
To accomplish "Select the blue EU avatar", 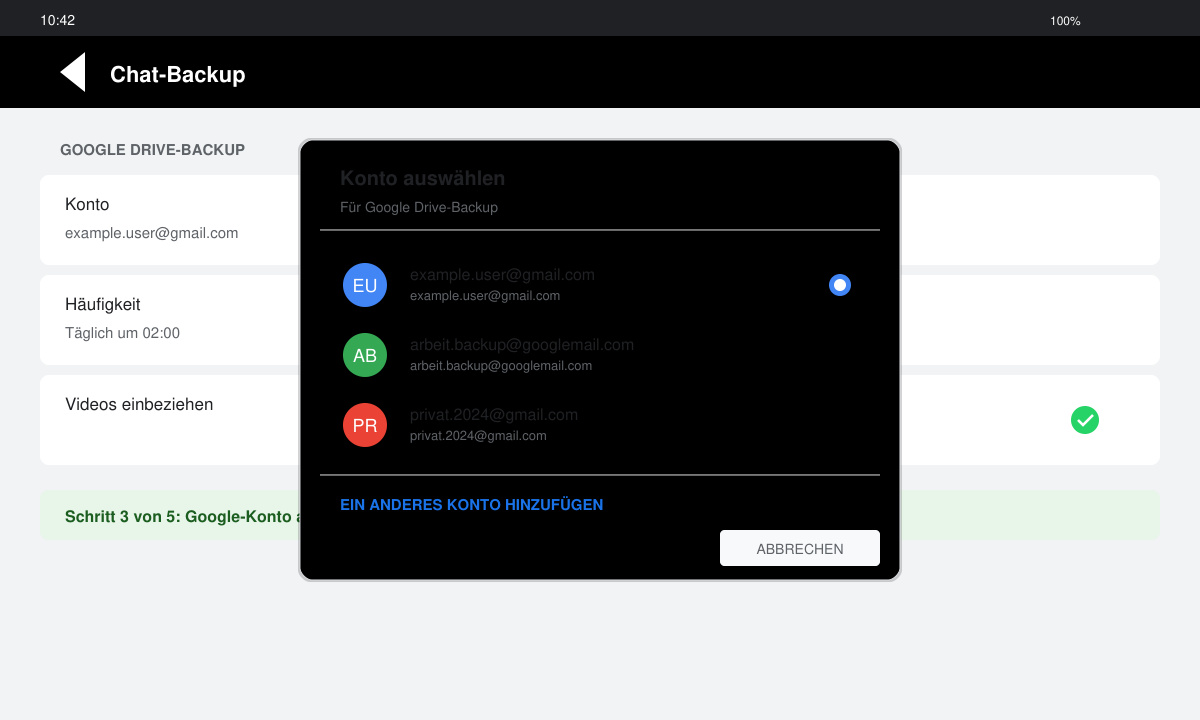I will (x=365, y=285).
